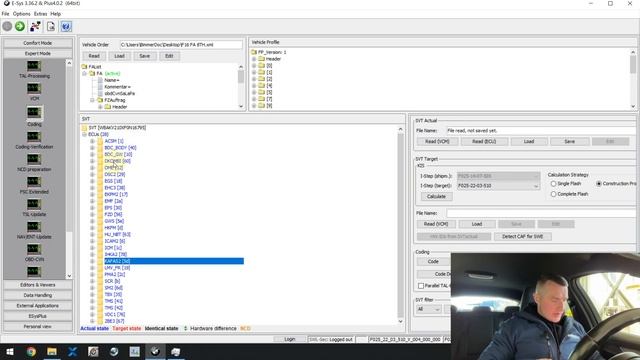This screenshot has height=360, width=640.
Task: Click Save in SVT Actual
Action: [569, 142]
